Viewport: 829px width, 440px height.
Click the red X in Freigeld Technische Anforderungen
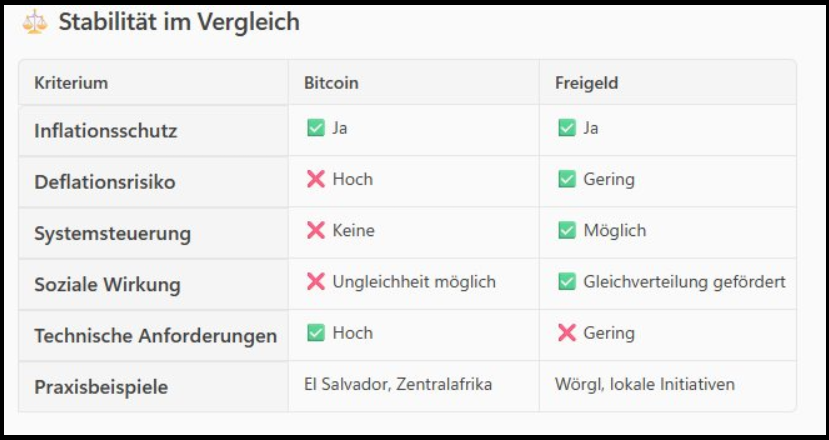[567, 333]
